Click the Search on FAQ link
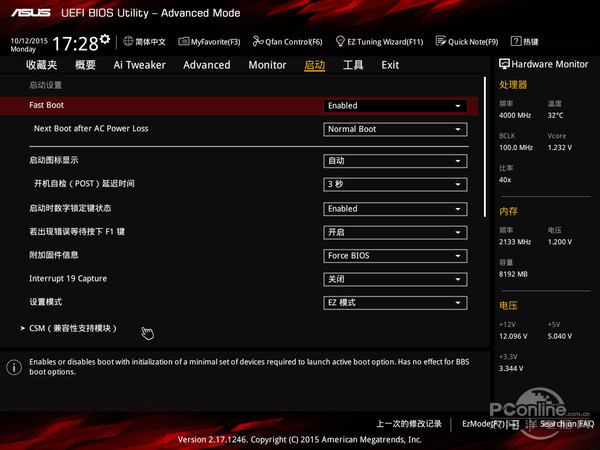The height and width of the screenshot is (450, 600). click(567, 424)
